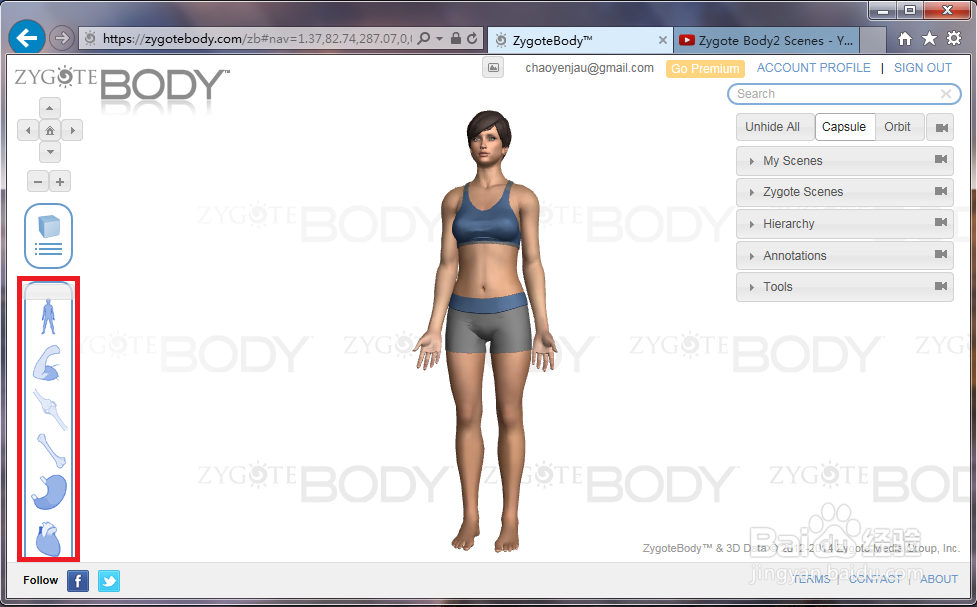Image resolution: width=977 pixels, height=607 pixels.
Task: Reset view with navigation home button
Action: pos(50,130)
